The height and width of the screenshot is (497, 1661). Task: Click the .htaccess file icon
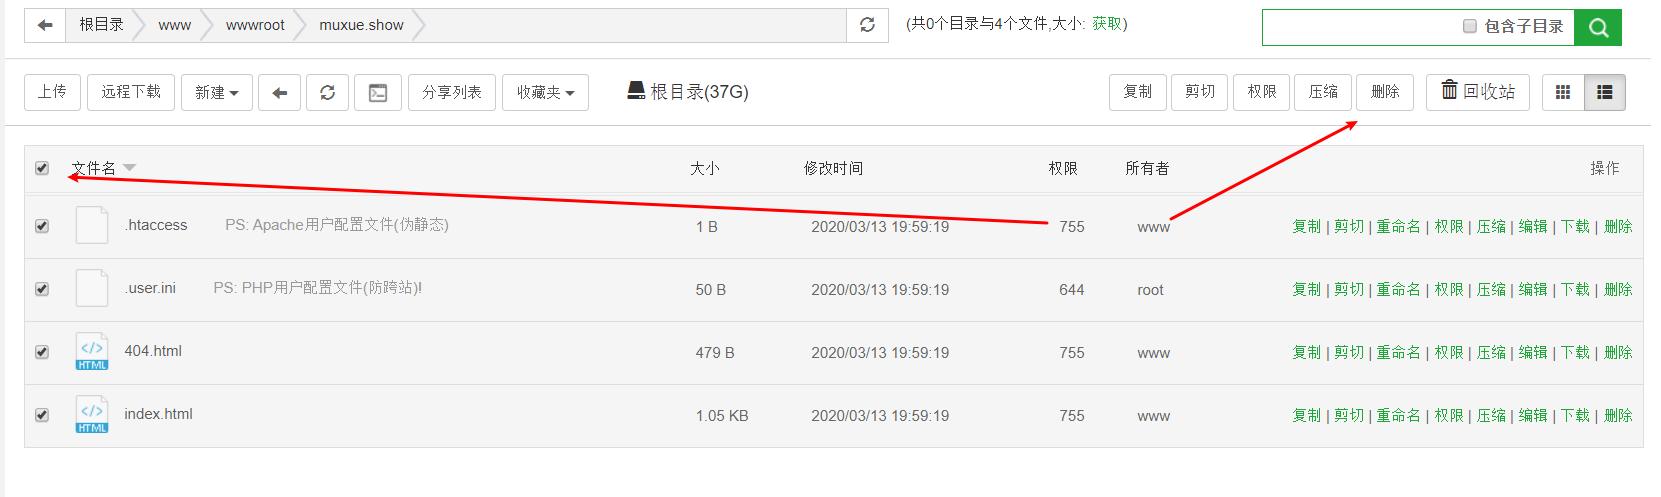[x=92, y=225]
